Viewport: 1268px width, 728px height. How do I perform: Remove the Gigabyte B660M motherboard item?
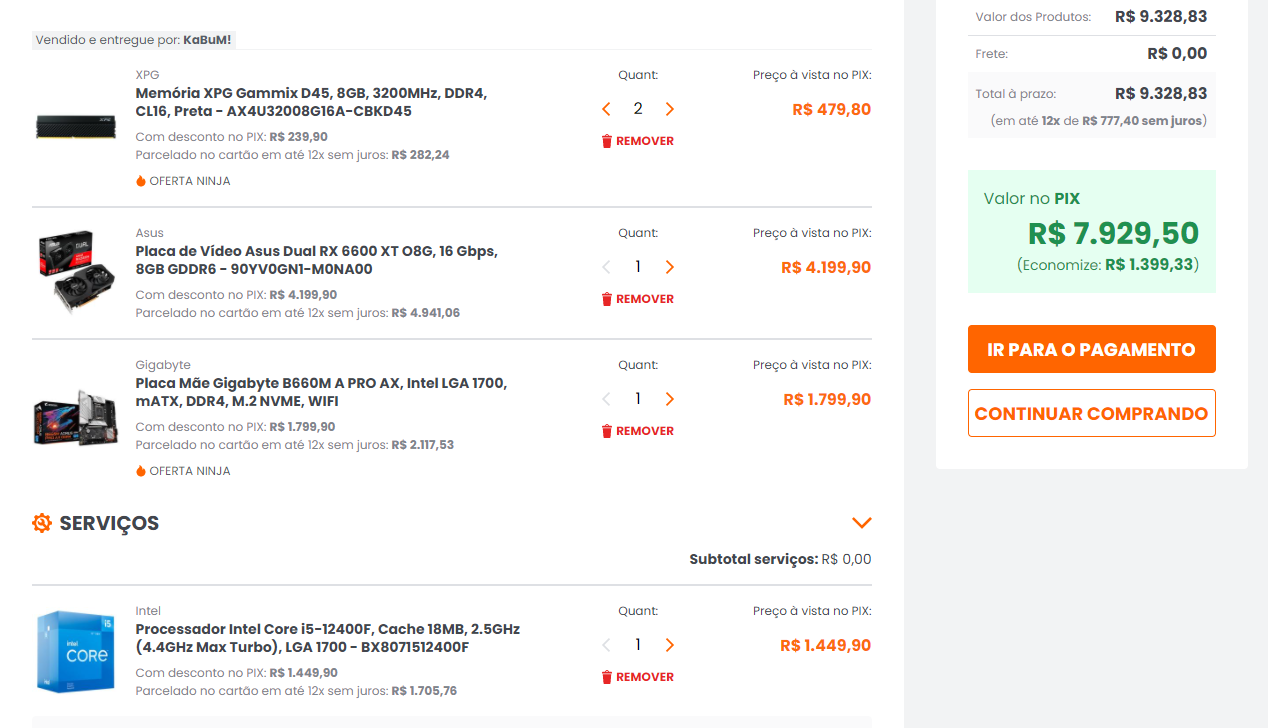638,431
